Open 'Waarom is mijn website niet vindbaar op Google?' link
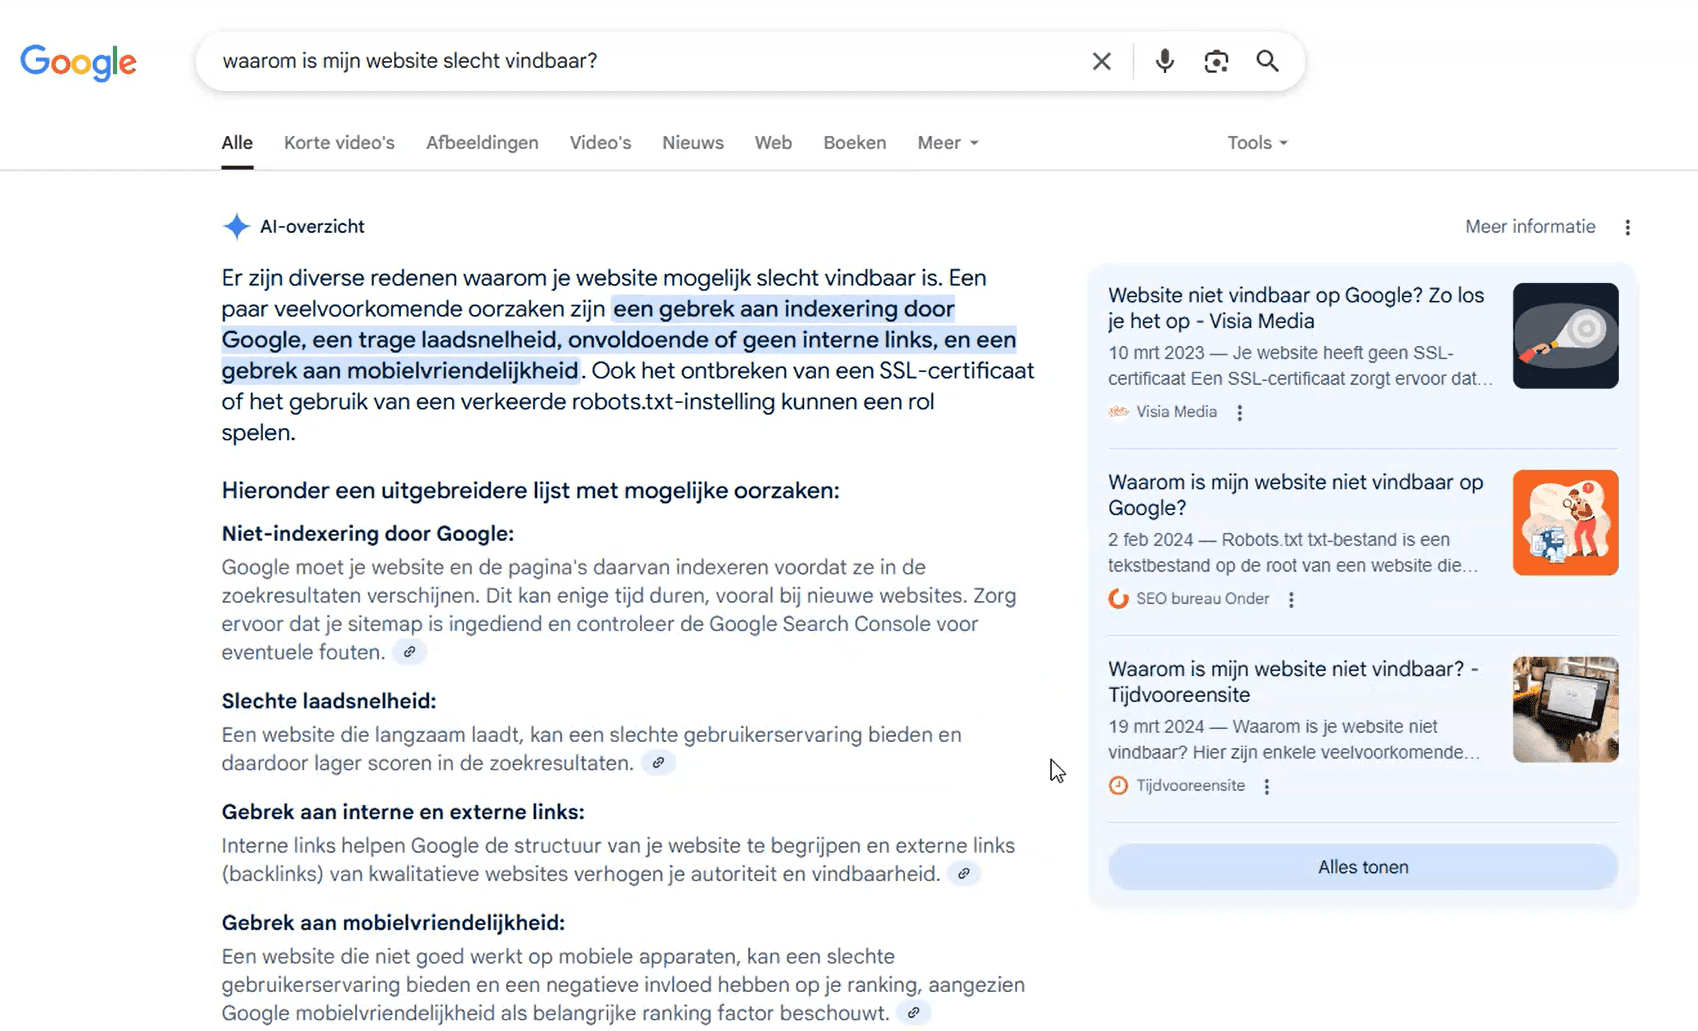1698x1031 pixels. pos(1296,495)
